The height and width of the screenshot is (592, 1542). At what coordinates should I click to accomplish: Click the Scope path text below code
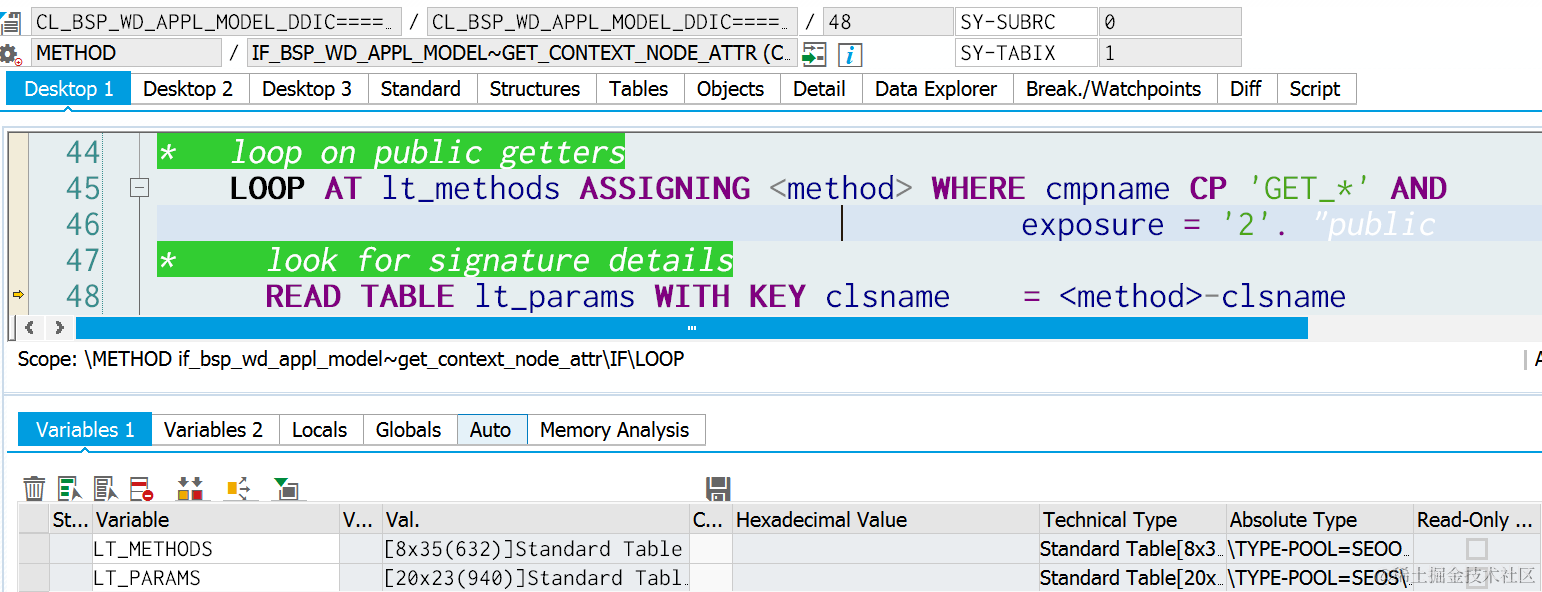click(x=351, y=359)
